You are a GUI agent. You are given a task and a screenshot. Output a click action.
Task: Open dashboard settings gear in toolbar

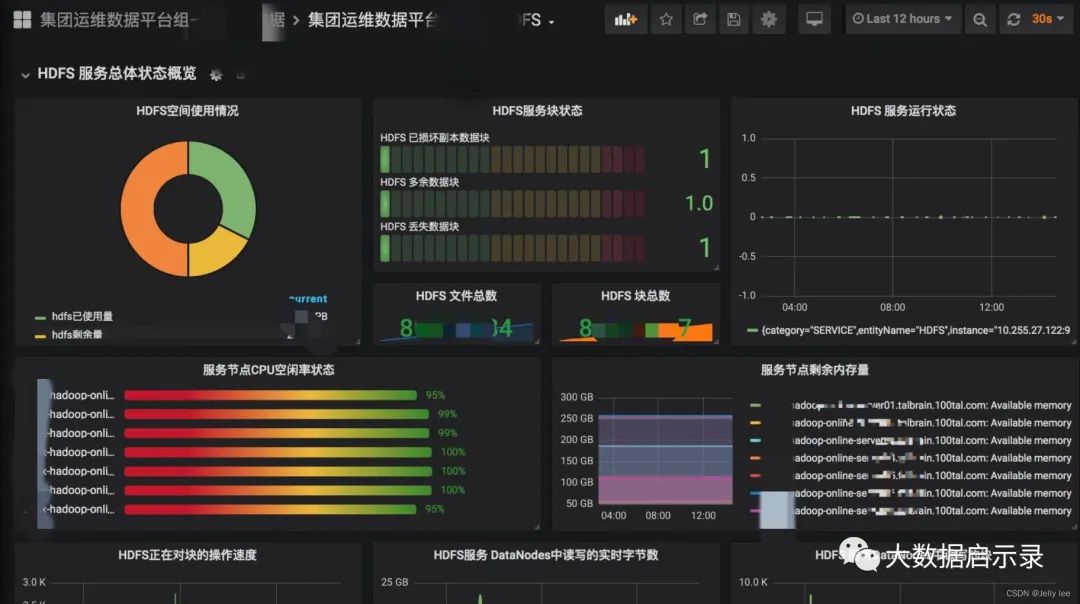click(x=769, y=19)
